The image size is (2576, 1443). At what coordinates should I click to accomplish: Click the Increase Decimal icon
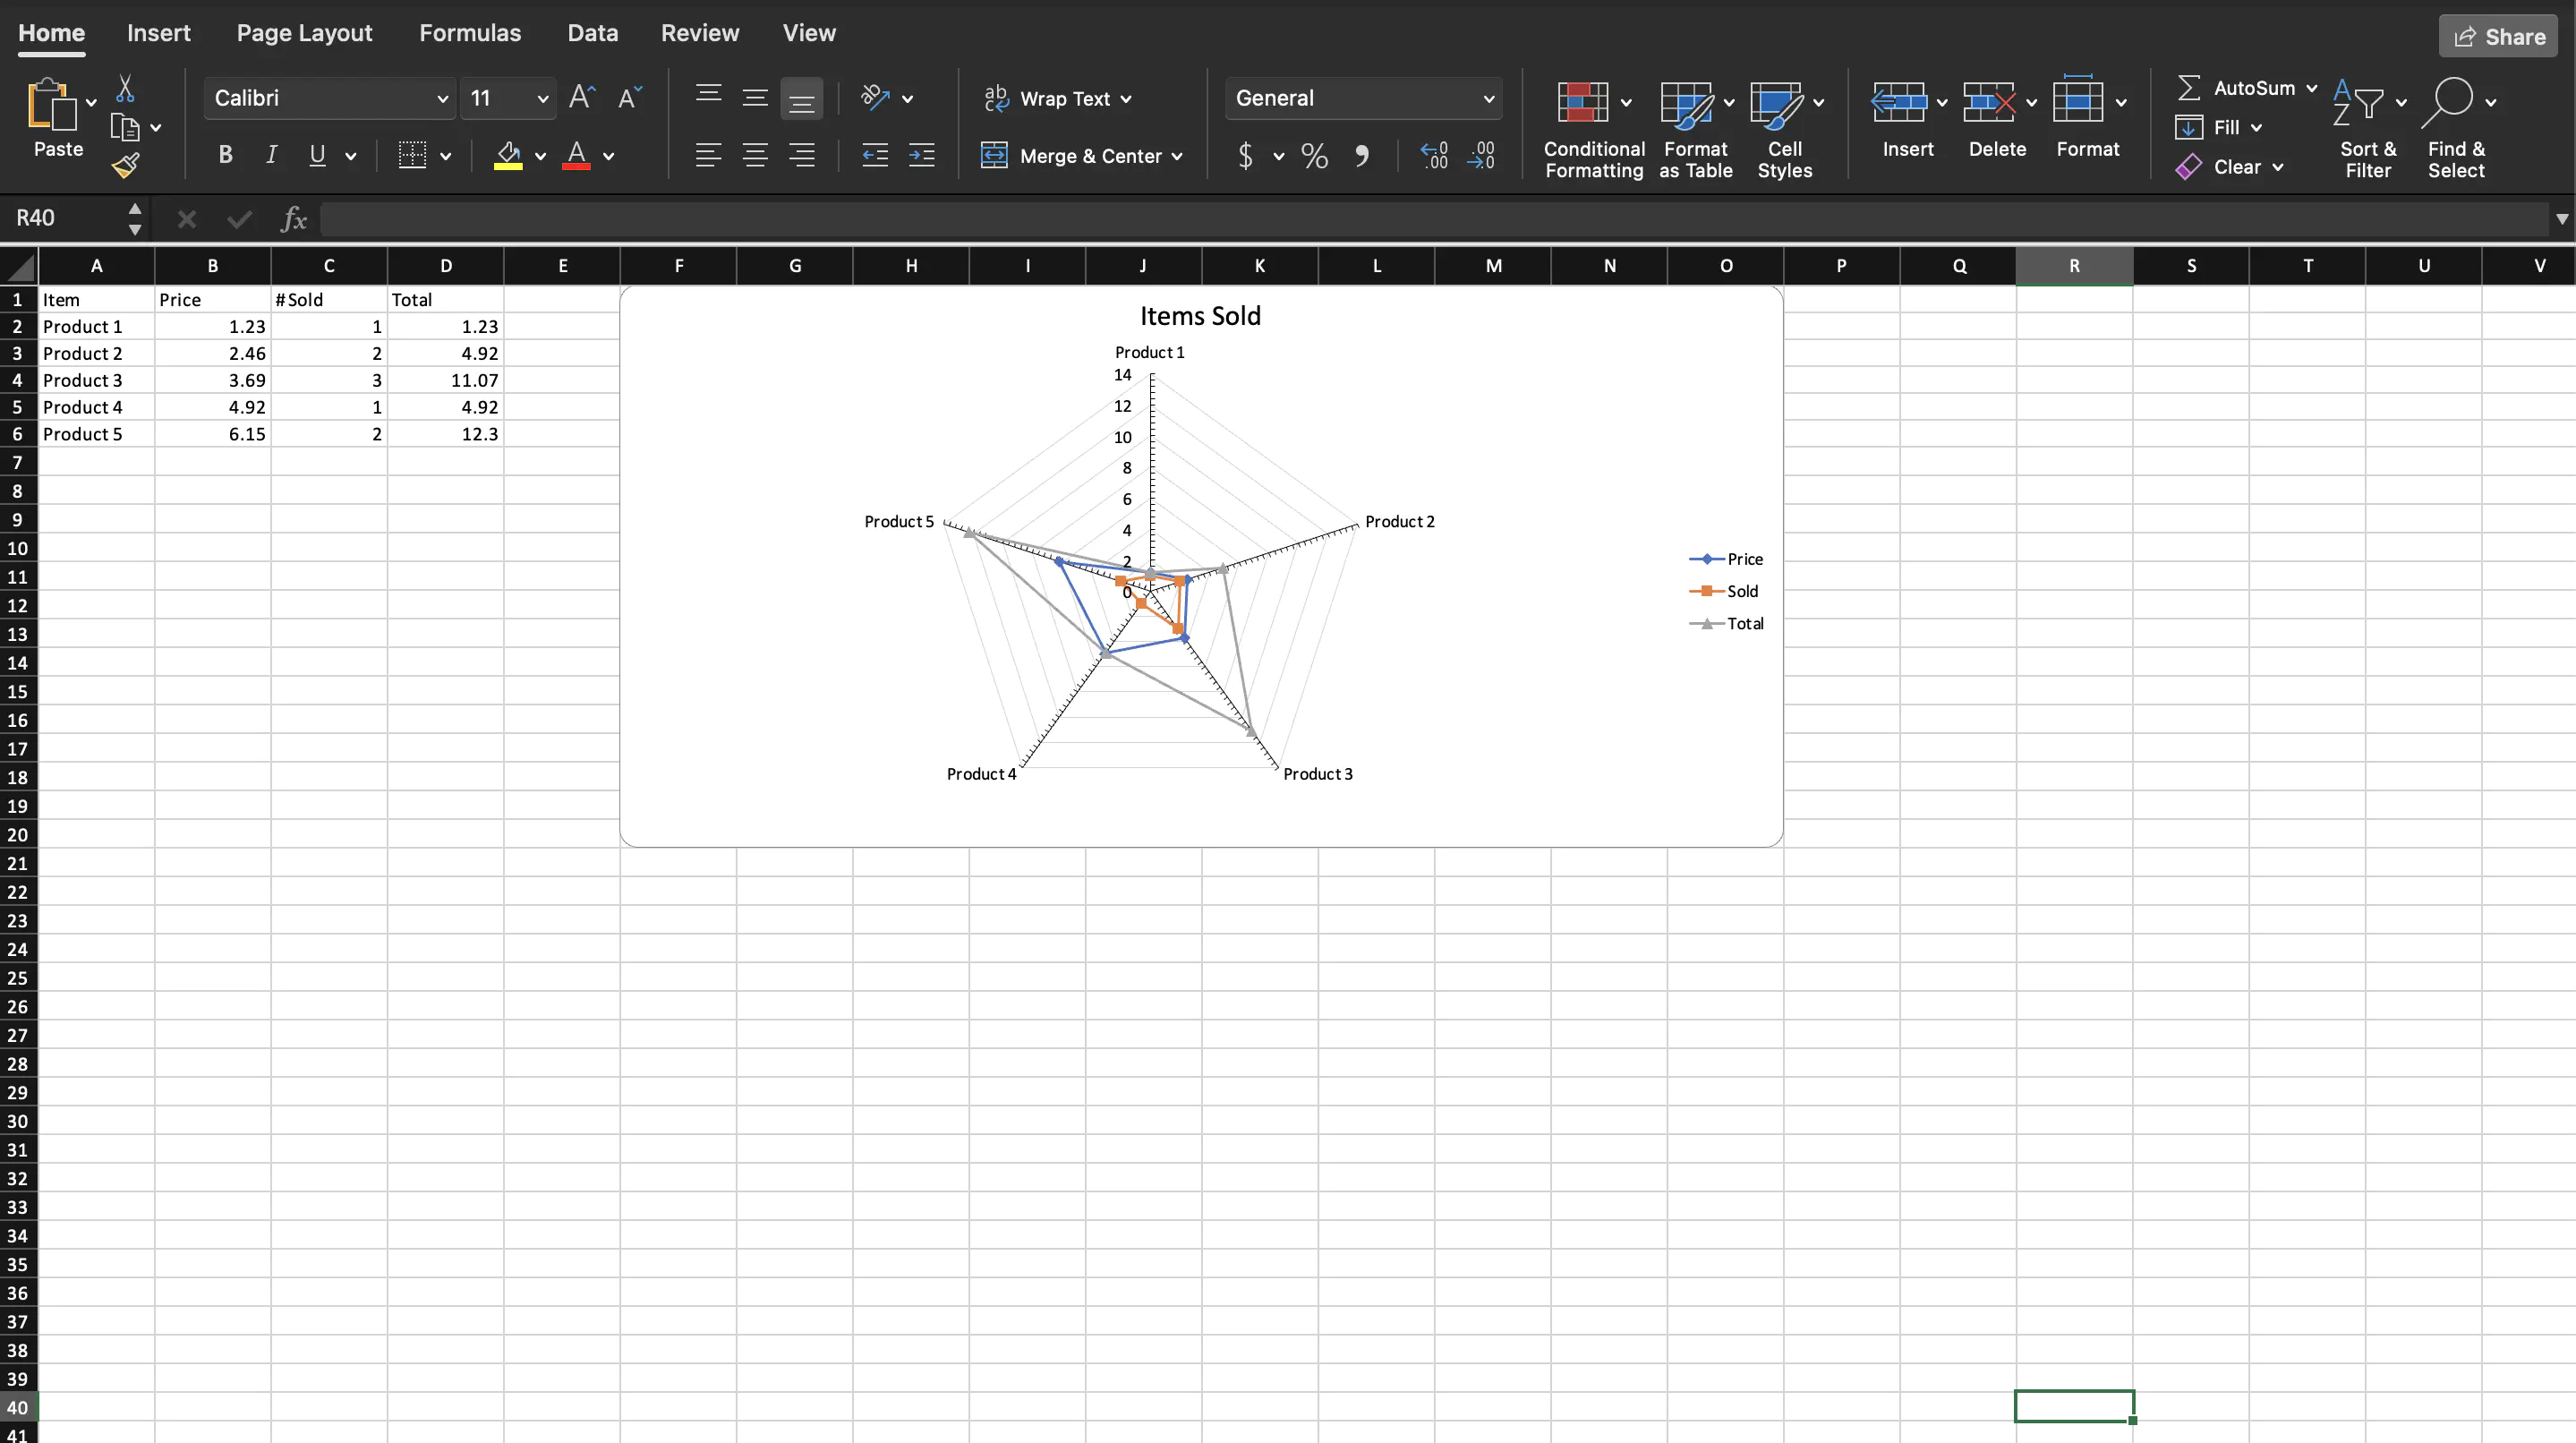click(1434, 155)
